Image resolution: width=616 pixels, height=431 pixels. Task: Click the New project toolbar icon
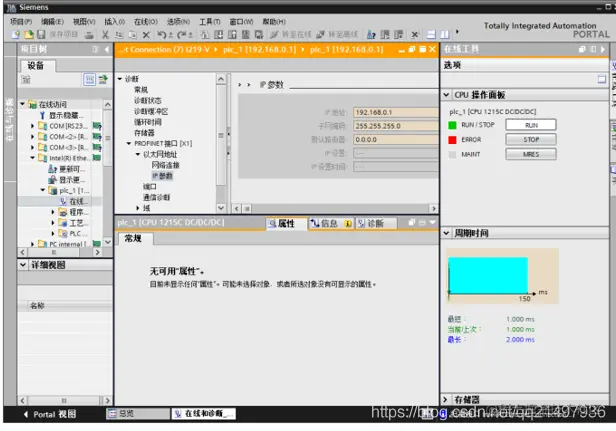(x=16, y=35)
